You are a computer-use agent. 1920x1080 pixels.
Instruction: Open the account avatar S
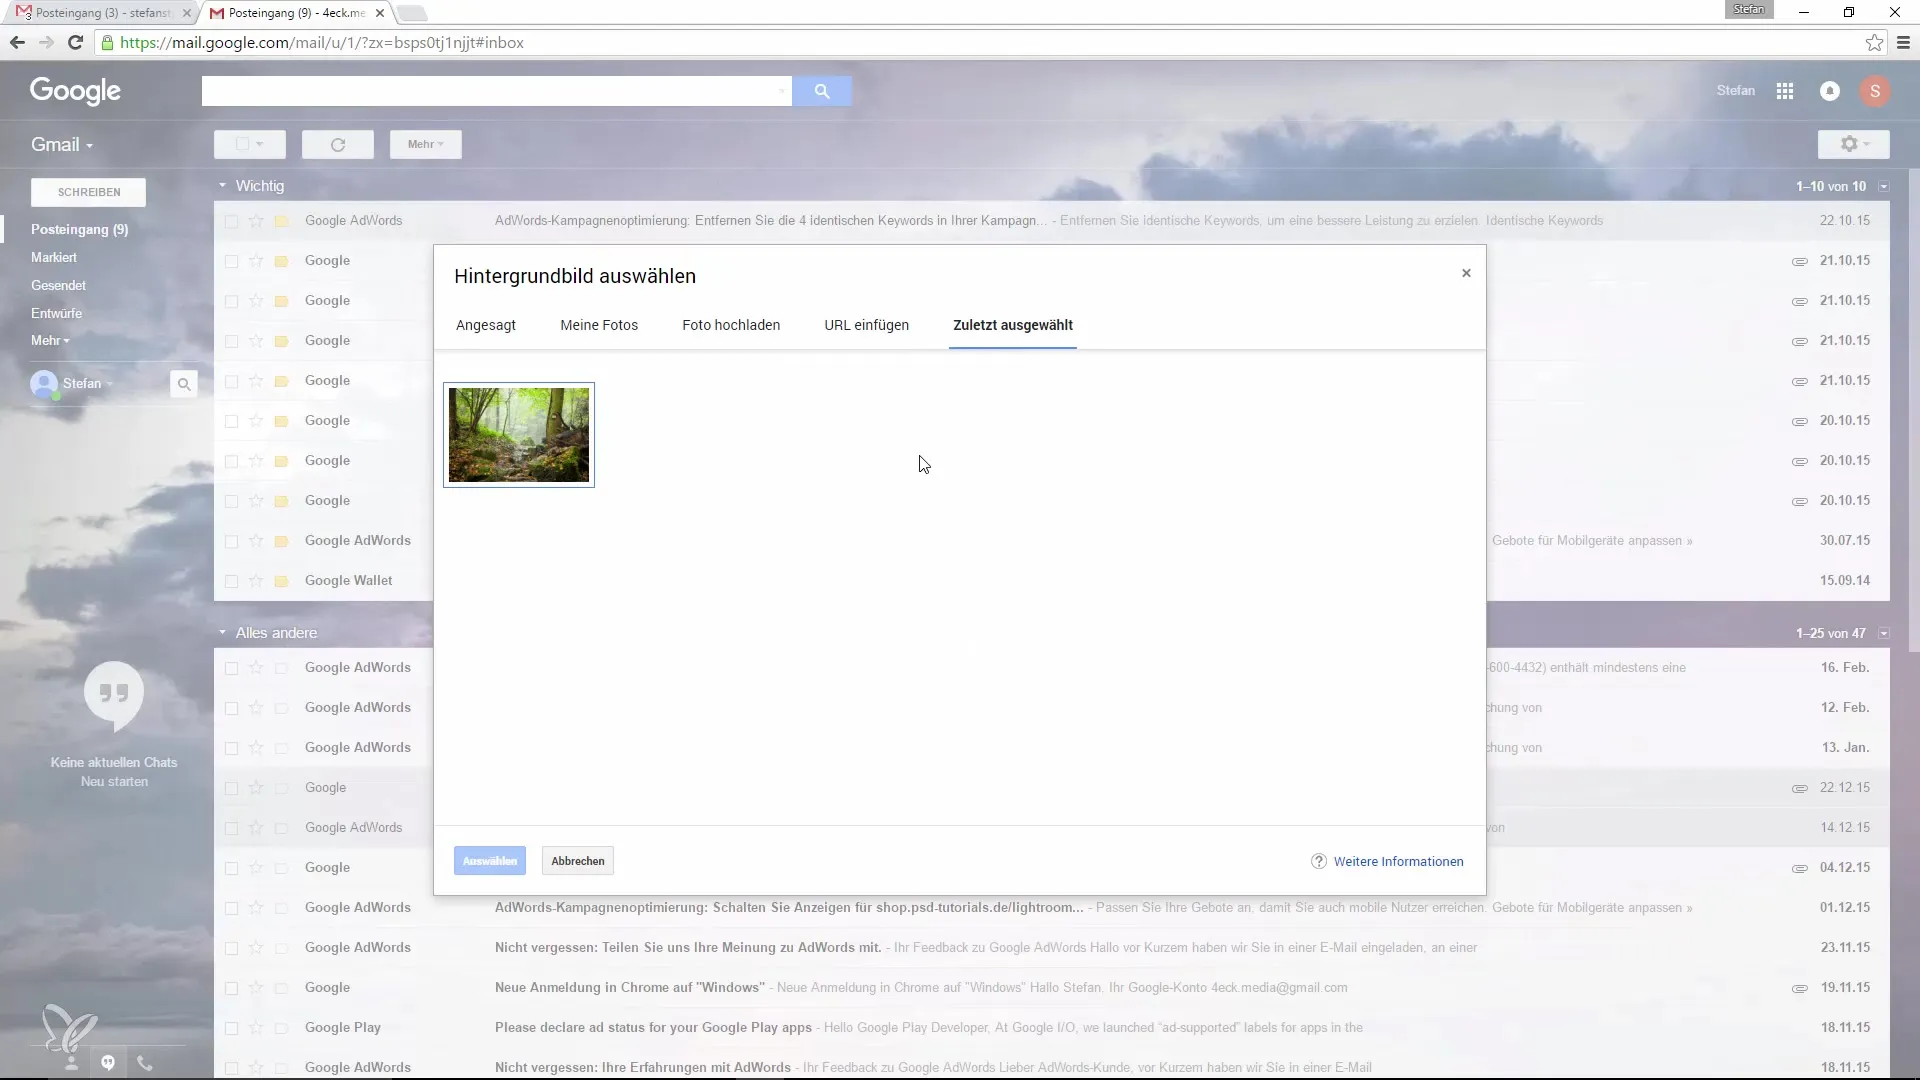(x=1875, y=91)
